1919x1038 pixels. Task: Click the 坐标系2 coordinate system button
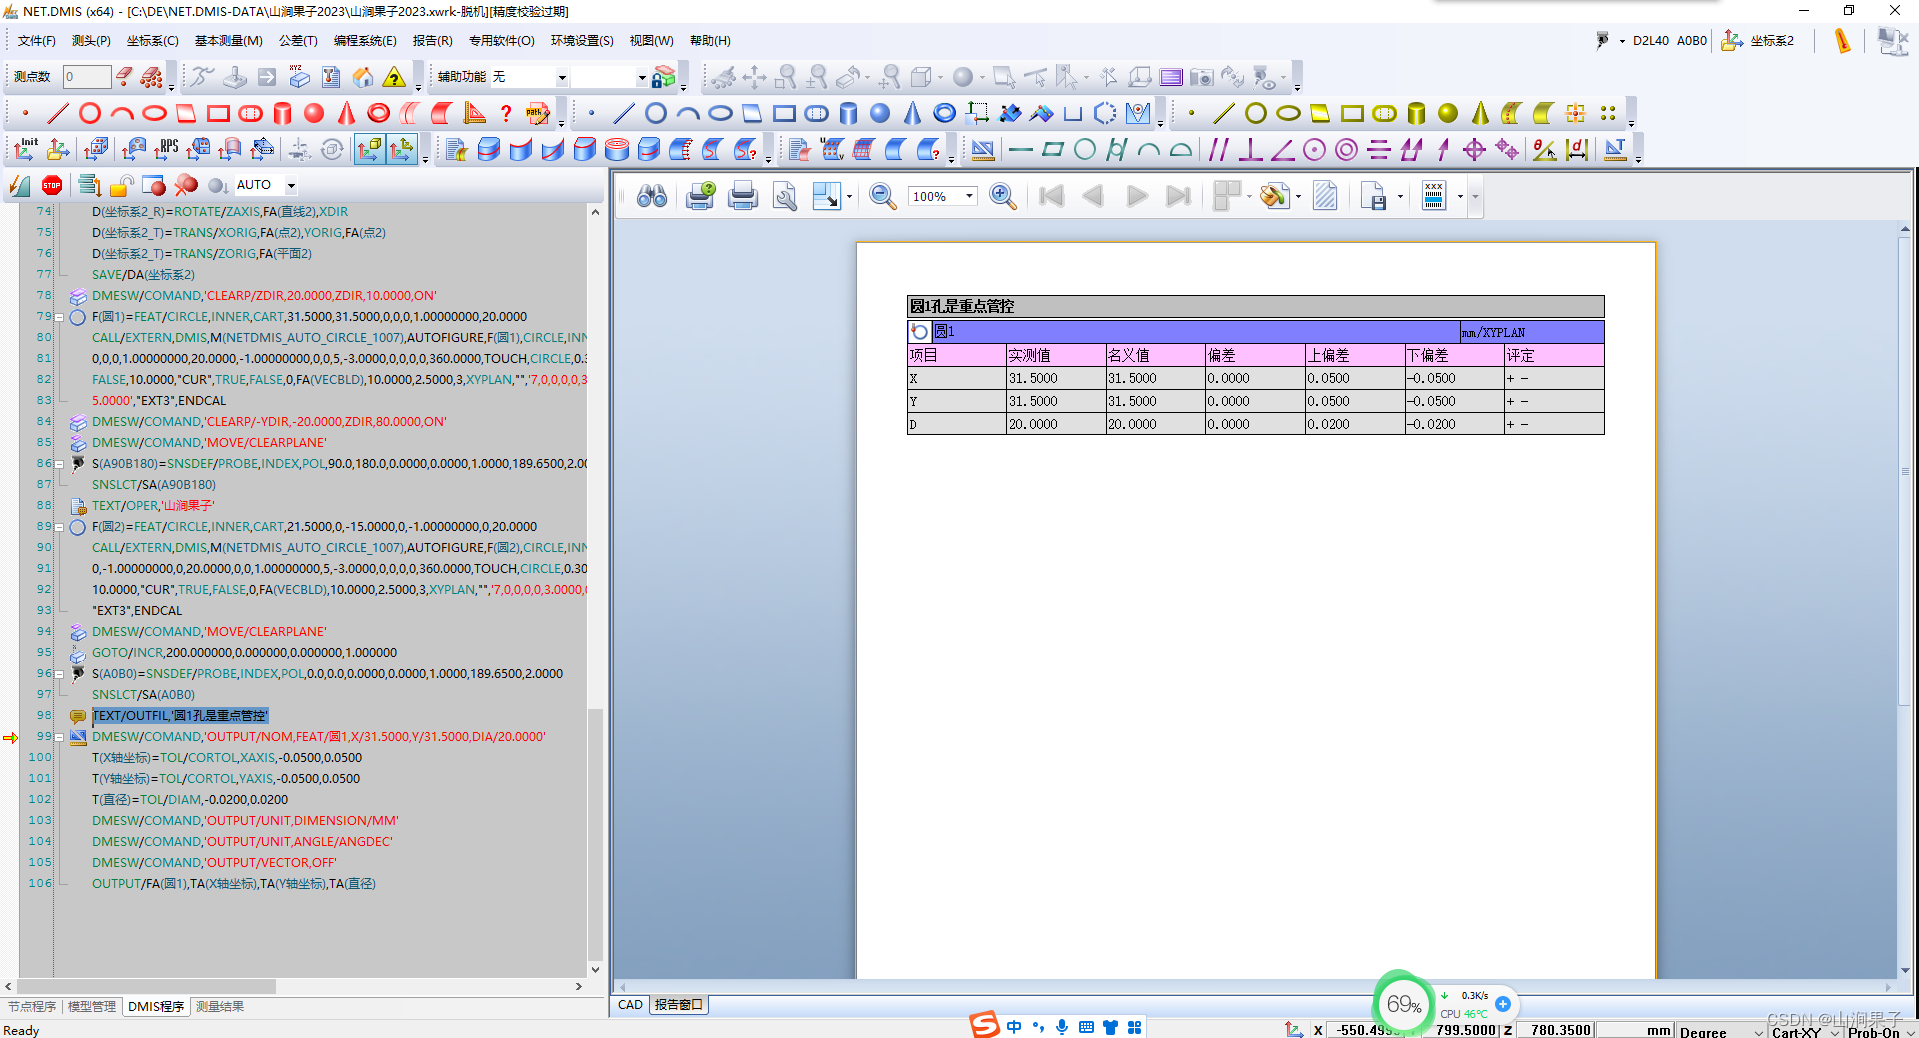point(1758,41)
